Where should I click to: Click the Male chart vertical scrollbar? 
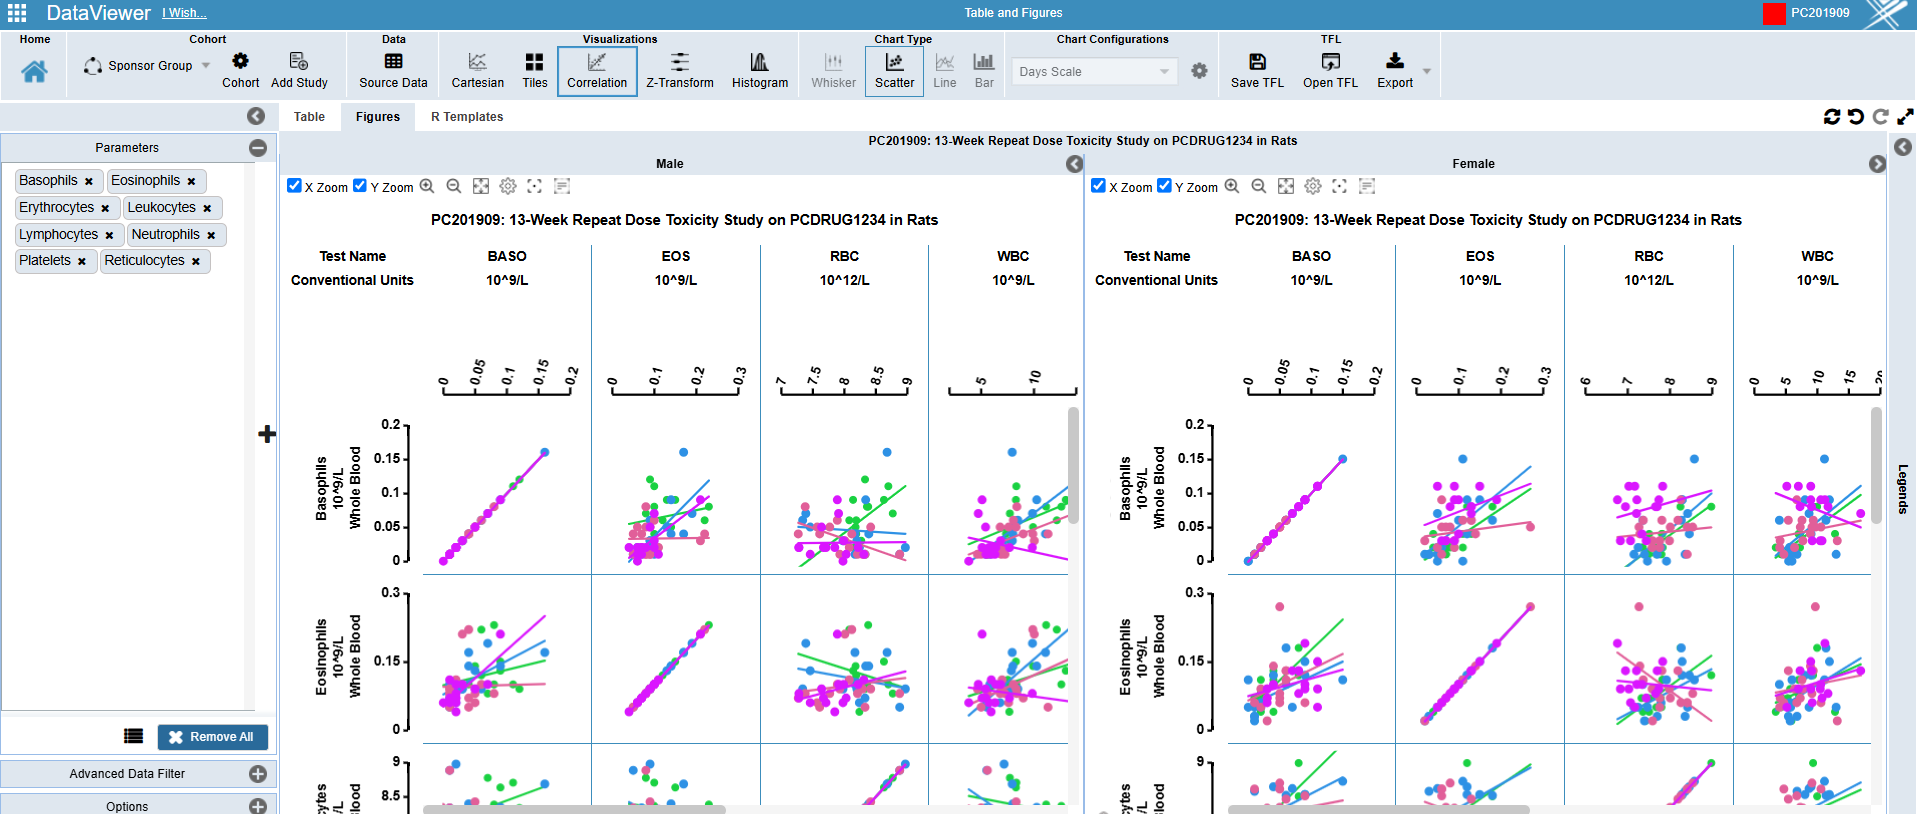(1073, 465)
